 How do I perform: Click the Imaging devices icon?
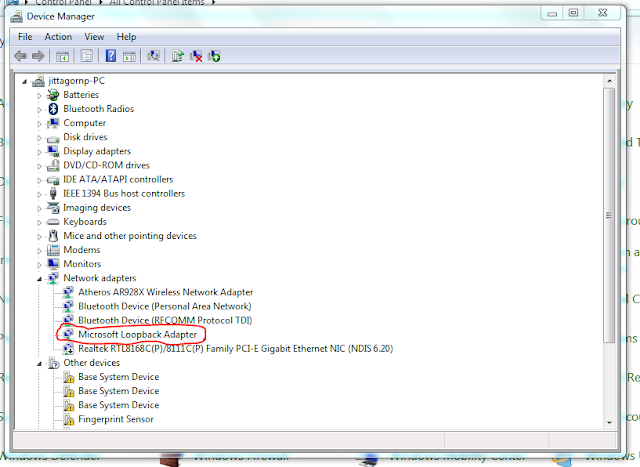point(53,207)
